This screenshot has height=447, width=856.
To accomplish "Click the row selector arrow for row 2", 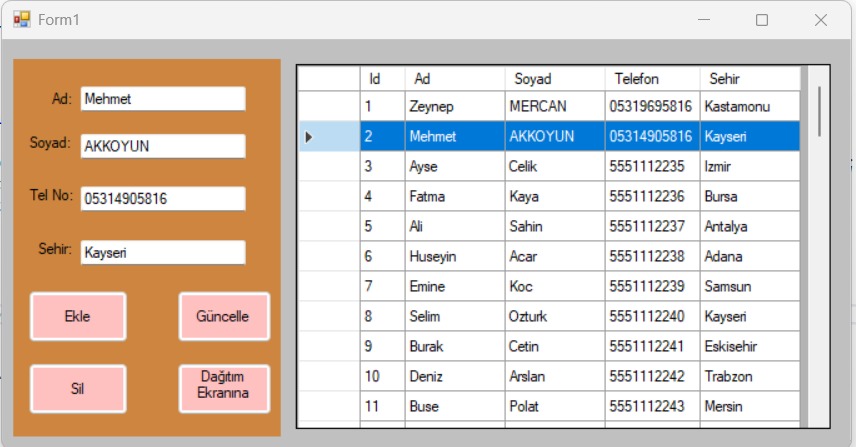I will tap(308, 136).
